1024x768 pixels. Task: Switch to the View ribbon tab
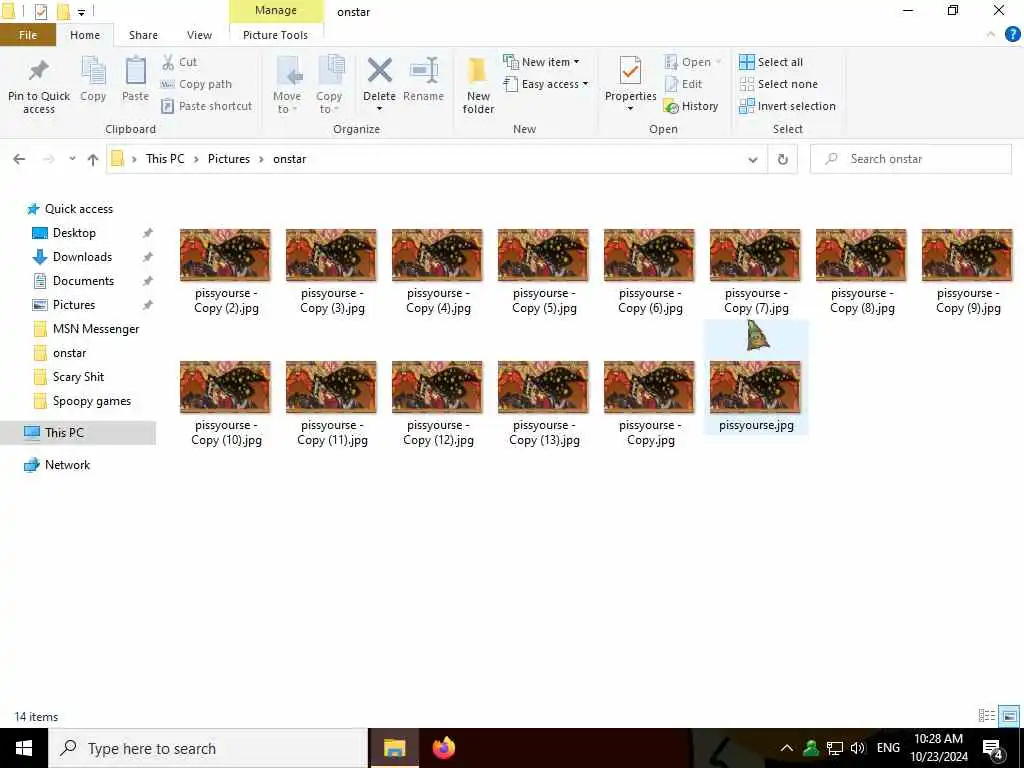[x=199, y=35]
